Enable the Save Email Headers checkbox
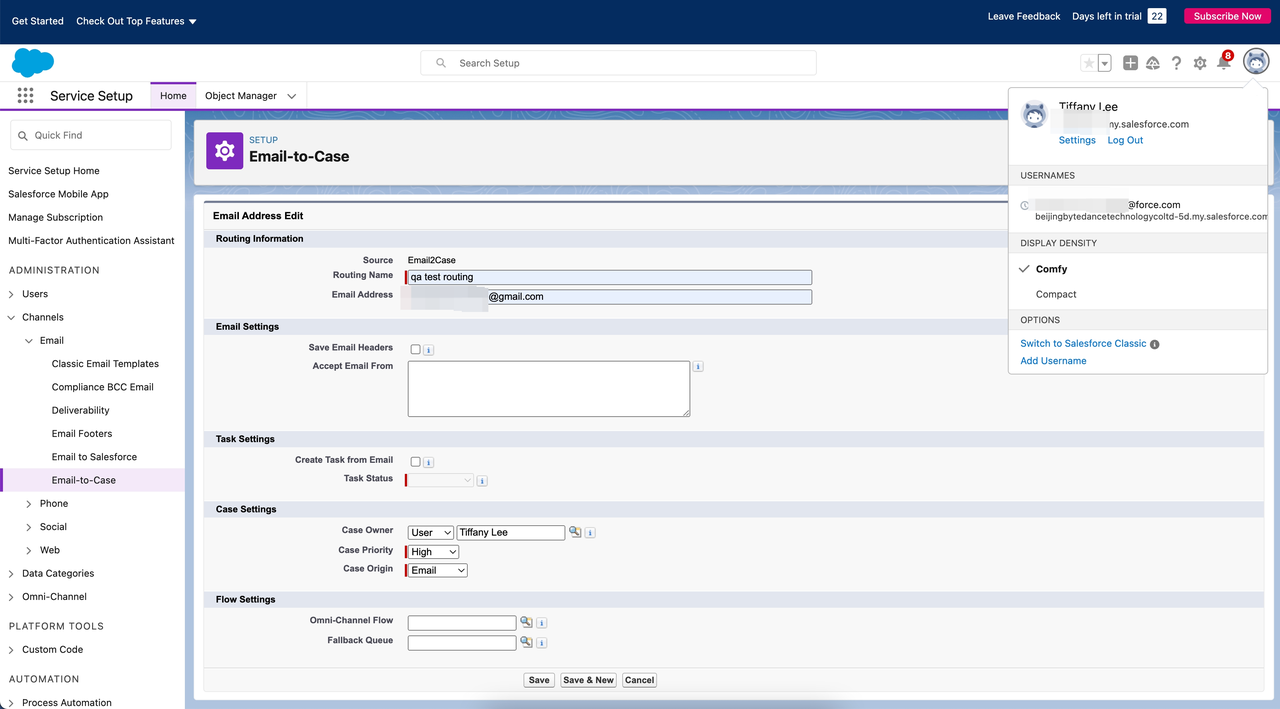The image size is (1280, 709). 415,349
